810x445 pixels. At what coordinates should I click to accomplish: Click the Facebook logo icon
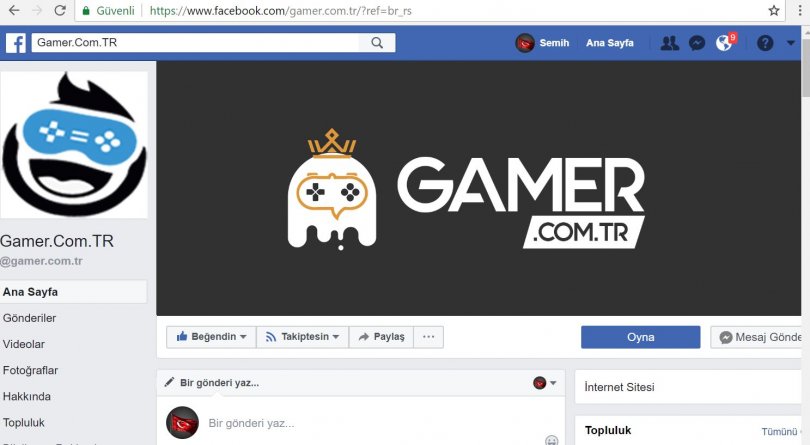pyautogui.click(x=16, y=43)
